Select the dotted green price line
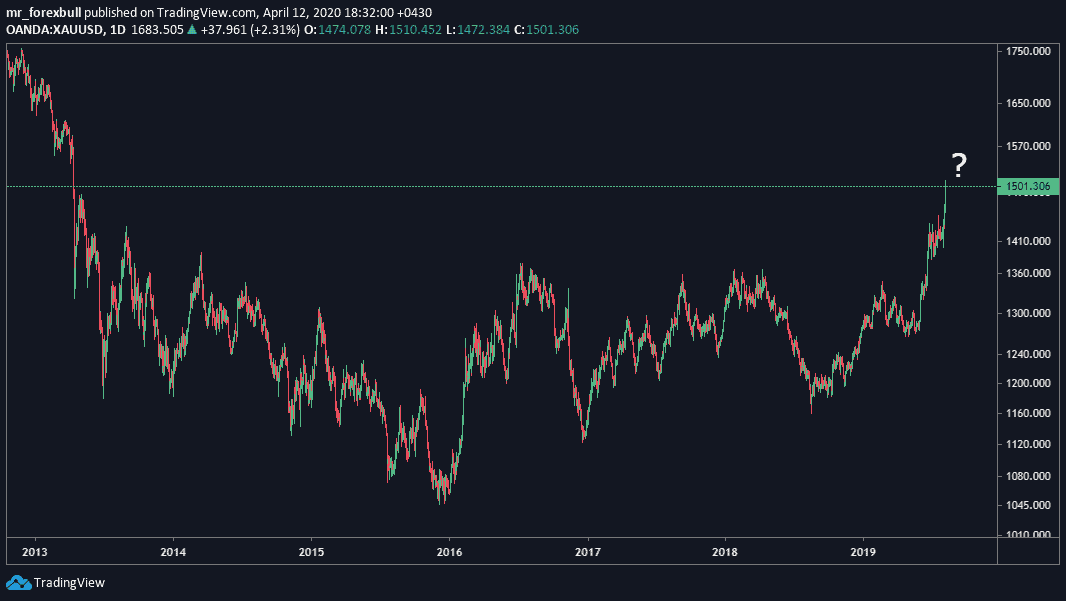This screenshot has height=601, width=1066. pyautogui.click(x=500, y=187)
